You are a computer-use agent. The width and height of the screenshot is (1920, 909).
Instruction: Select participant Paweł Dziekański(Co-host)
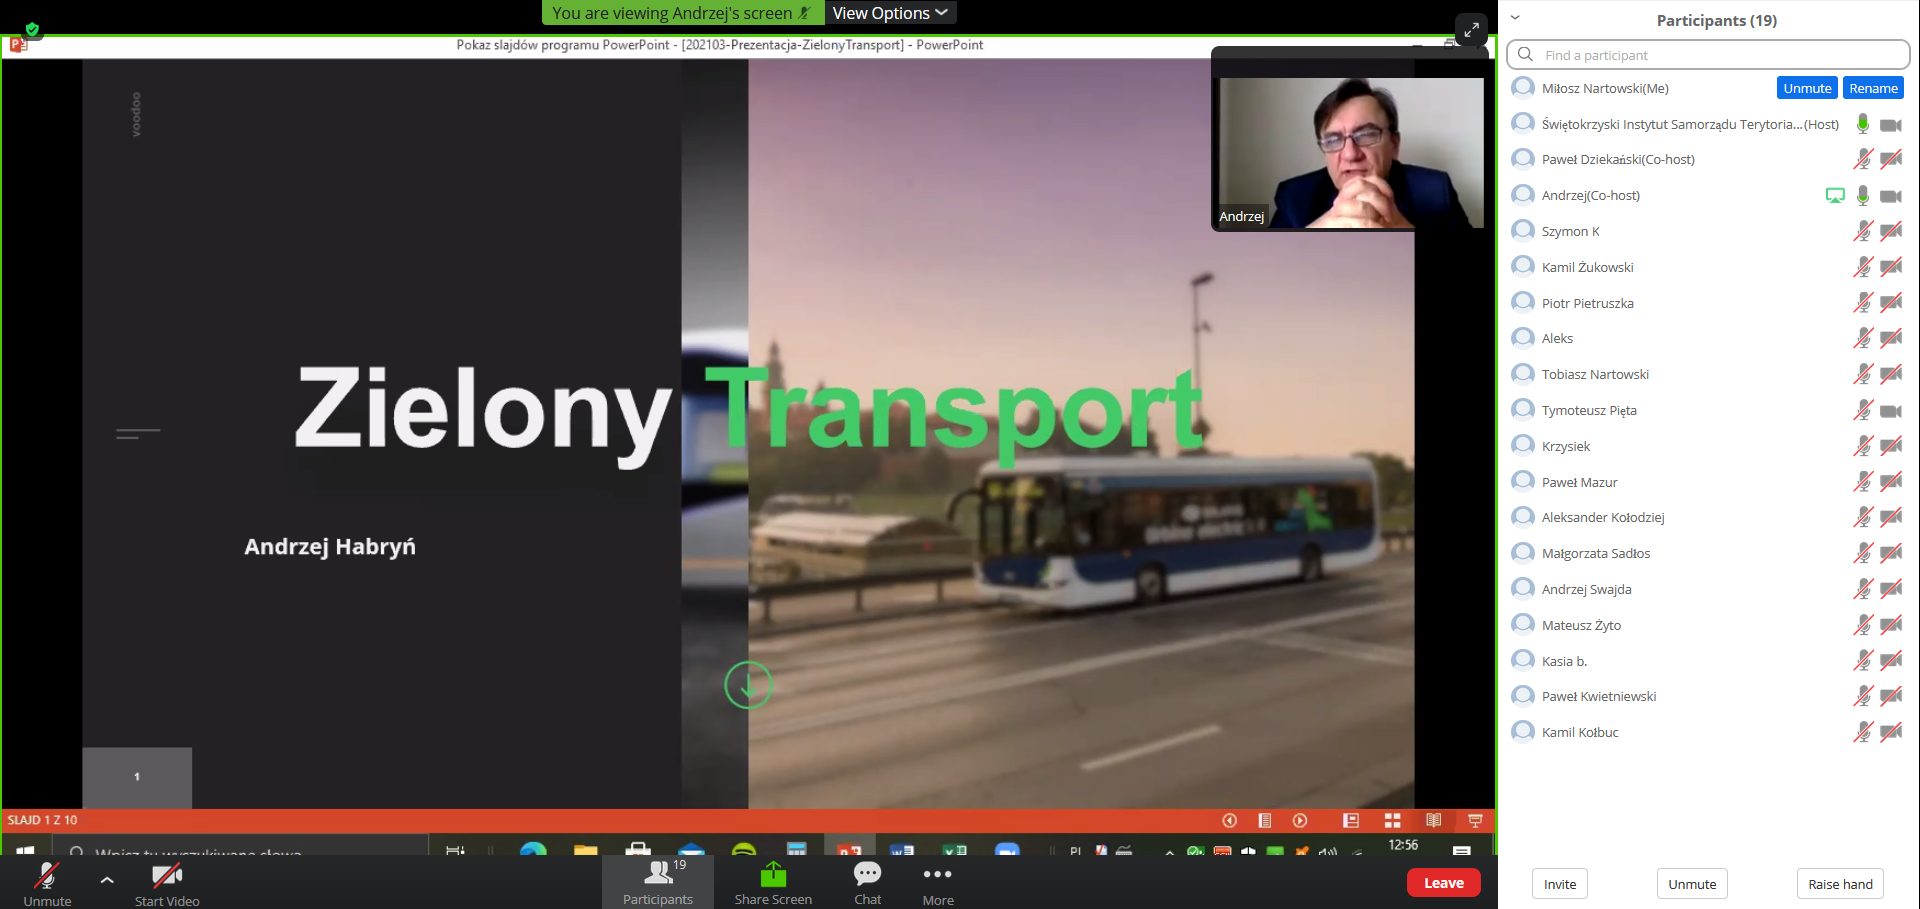1617,160
